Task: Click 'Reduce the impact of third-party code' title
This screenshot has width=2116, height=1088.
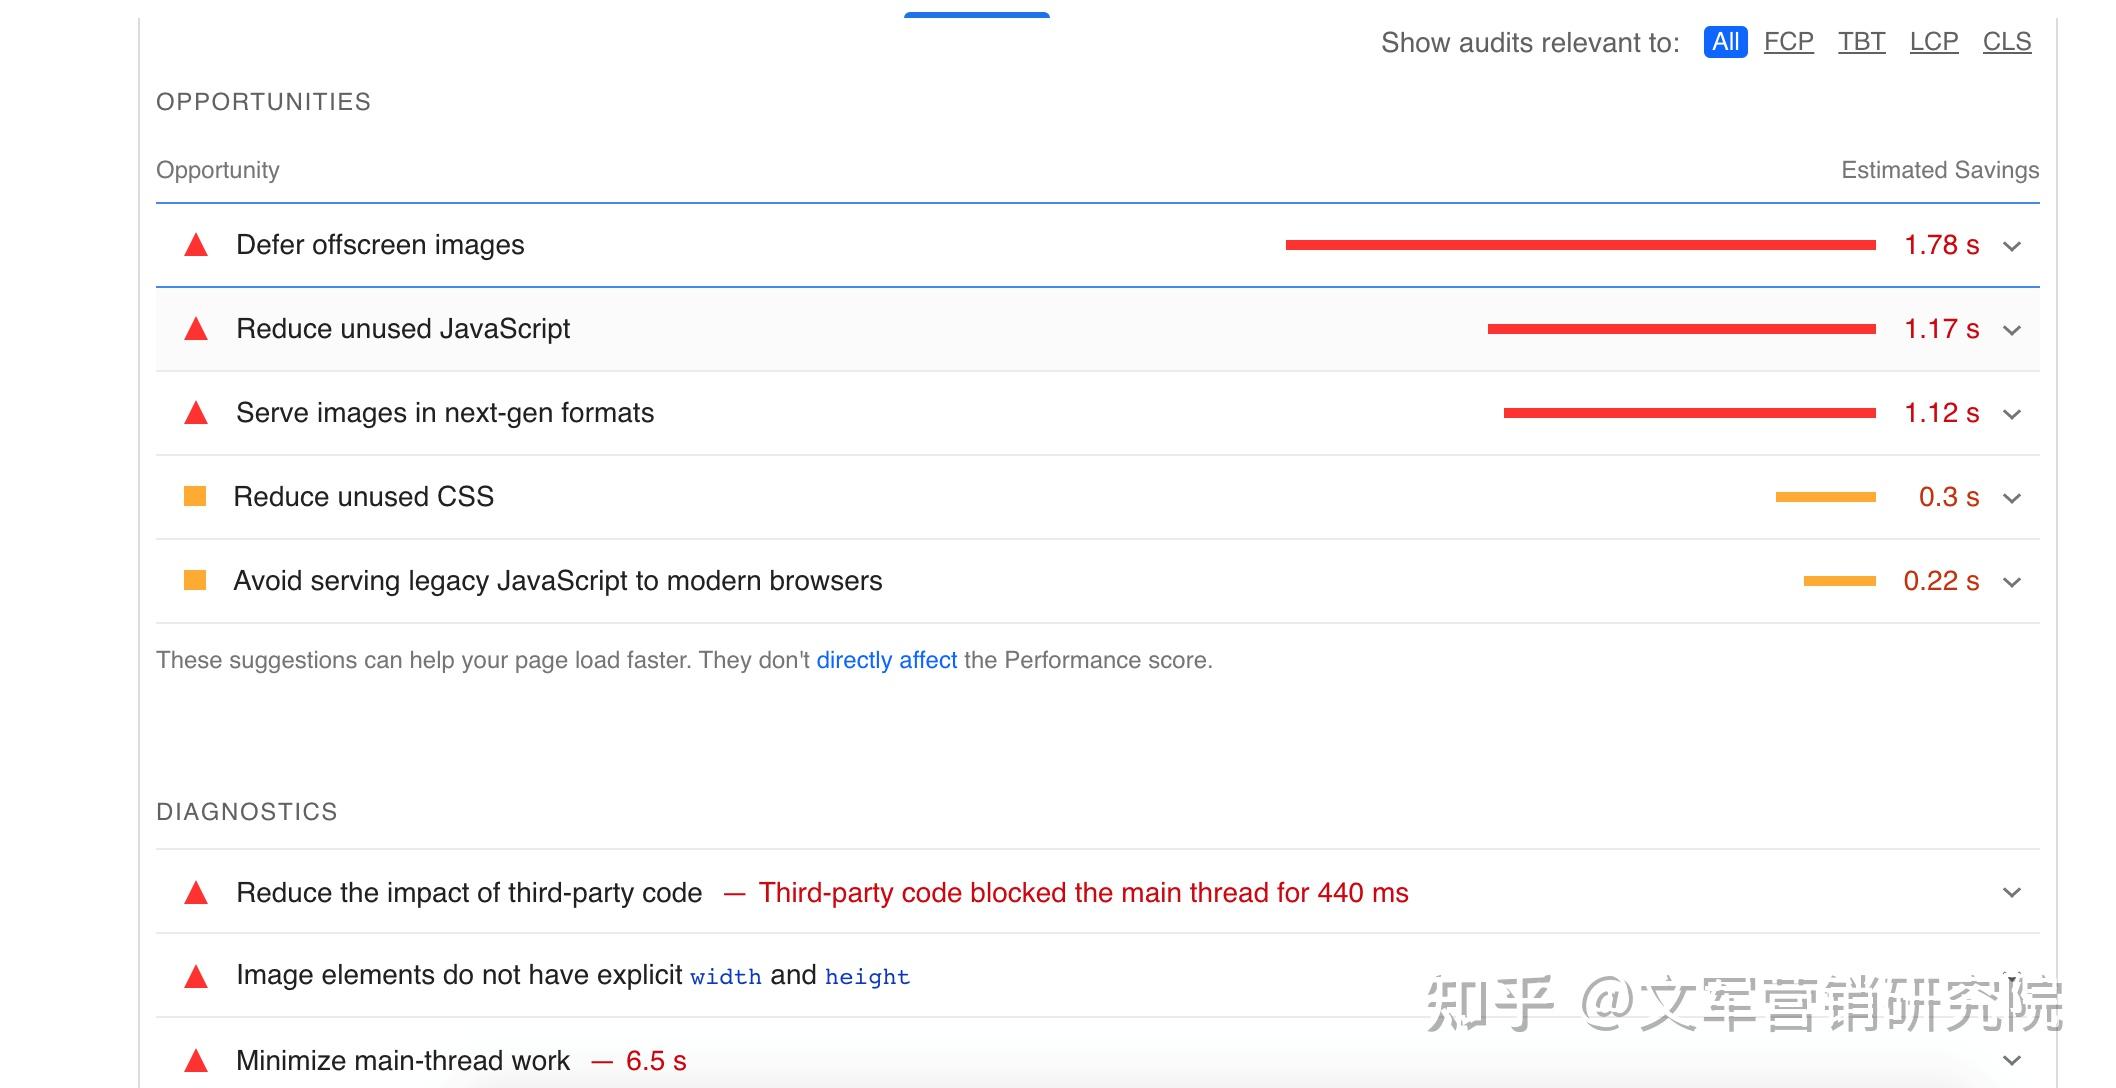Action: [469, 893]
